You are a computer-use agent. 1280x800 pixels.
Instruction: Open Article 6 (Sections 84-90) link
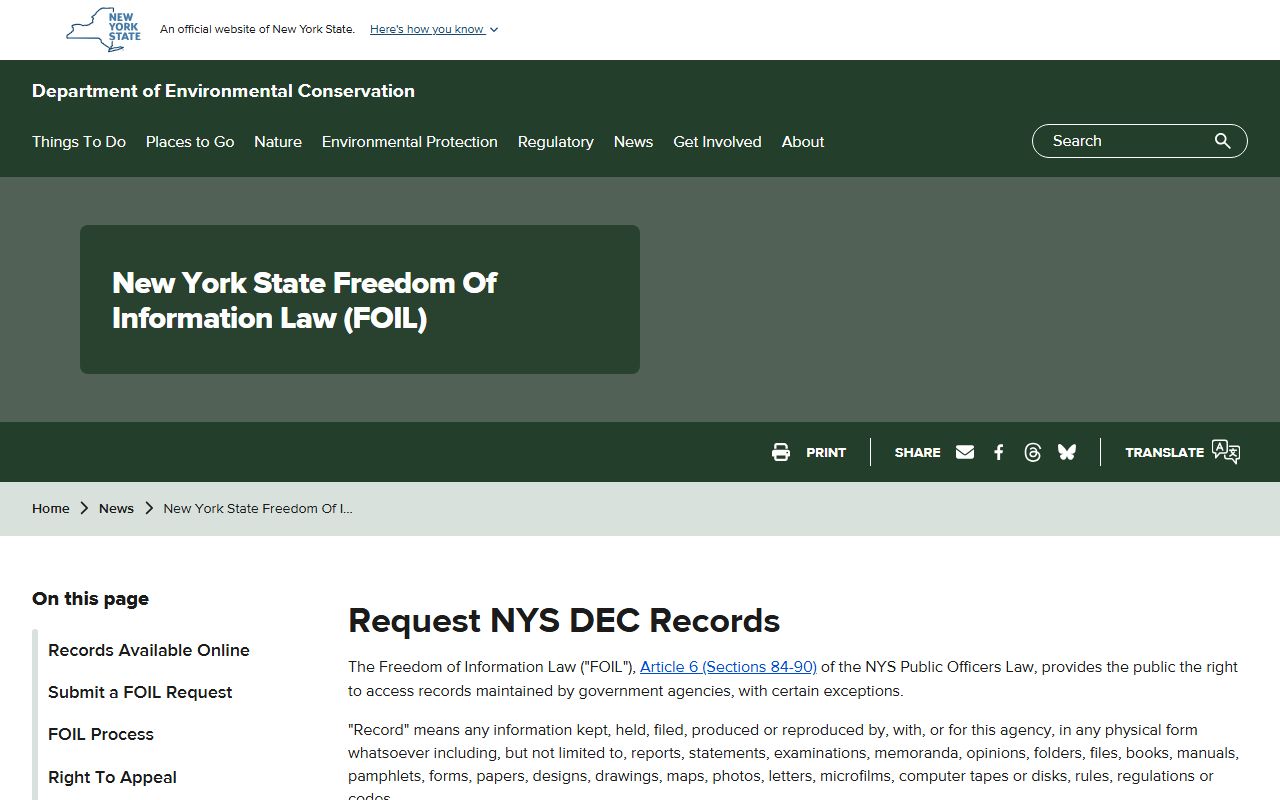pyautogui.click(x=728, y=667)
